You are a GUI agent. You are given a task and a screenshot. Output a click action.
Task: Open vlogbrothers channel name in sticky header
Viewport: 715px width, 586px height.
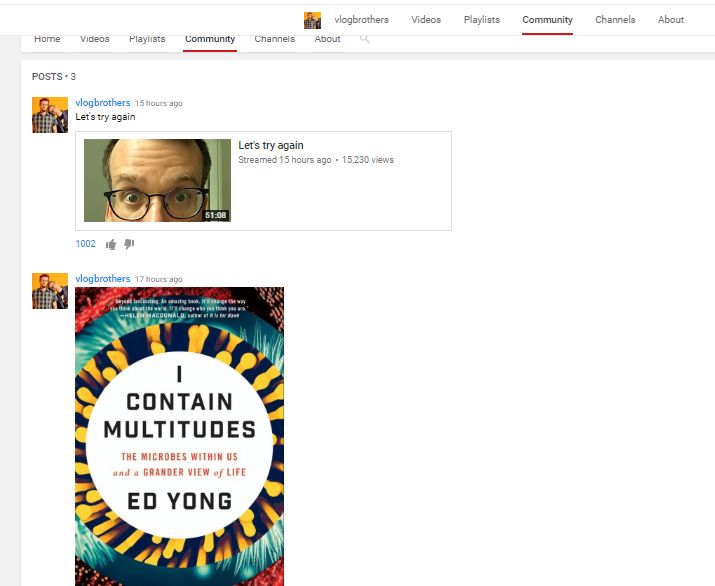pos(361,20)
